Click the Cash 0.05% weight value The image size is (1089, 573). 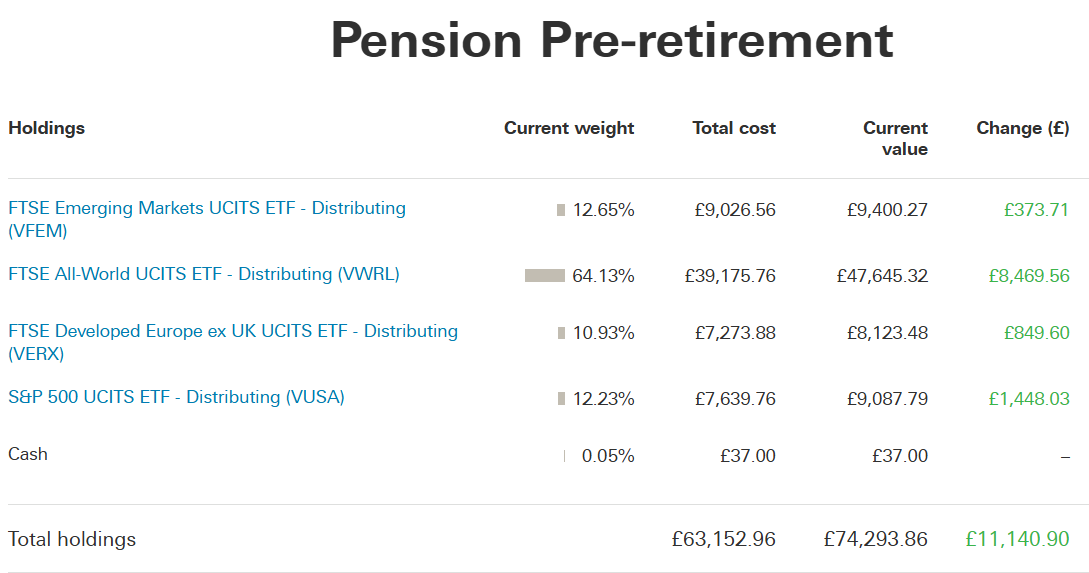(608, 456)
